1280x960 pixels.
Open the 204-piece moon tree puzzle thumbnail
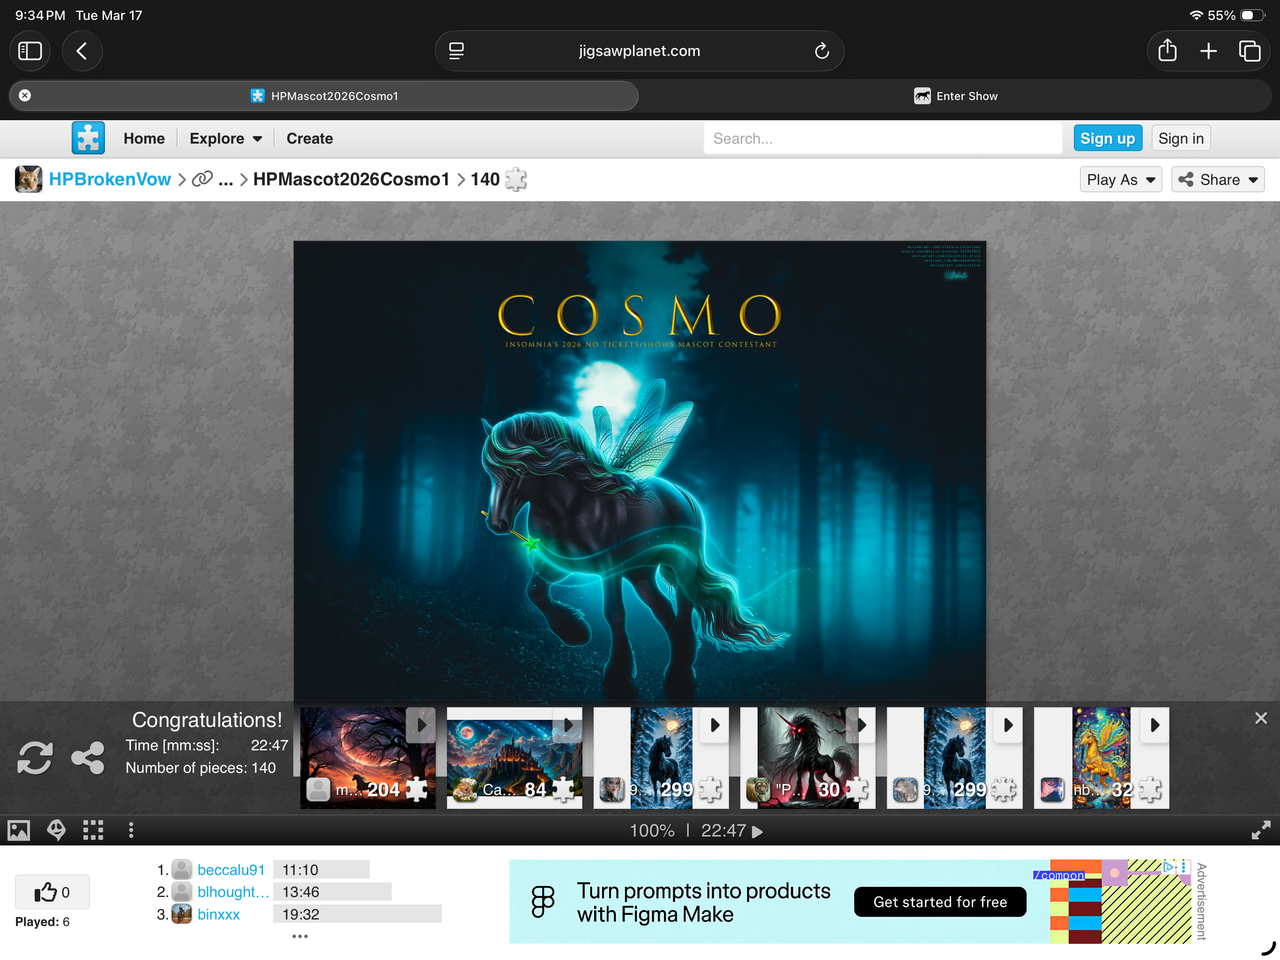[x=367, y=757]
